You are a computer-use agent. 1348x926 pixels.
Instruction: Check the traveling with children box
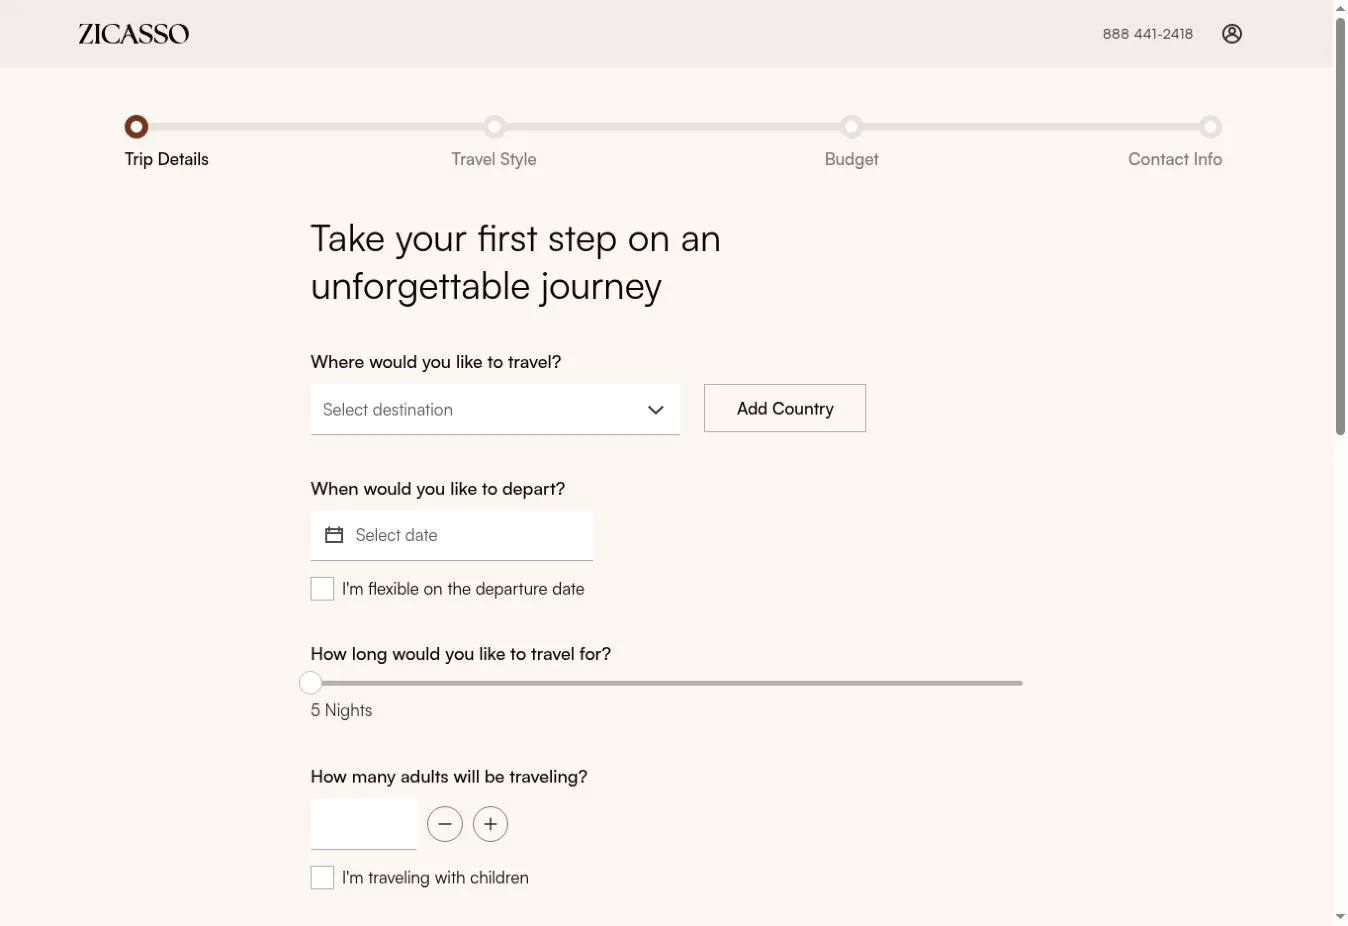point(322,878)
